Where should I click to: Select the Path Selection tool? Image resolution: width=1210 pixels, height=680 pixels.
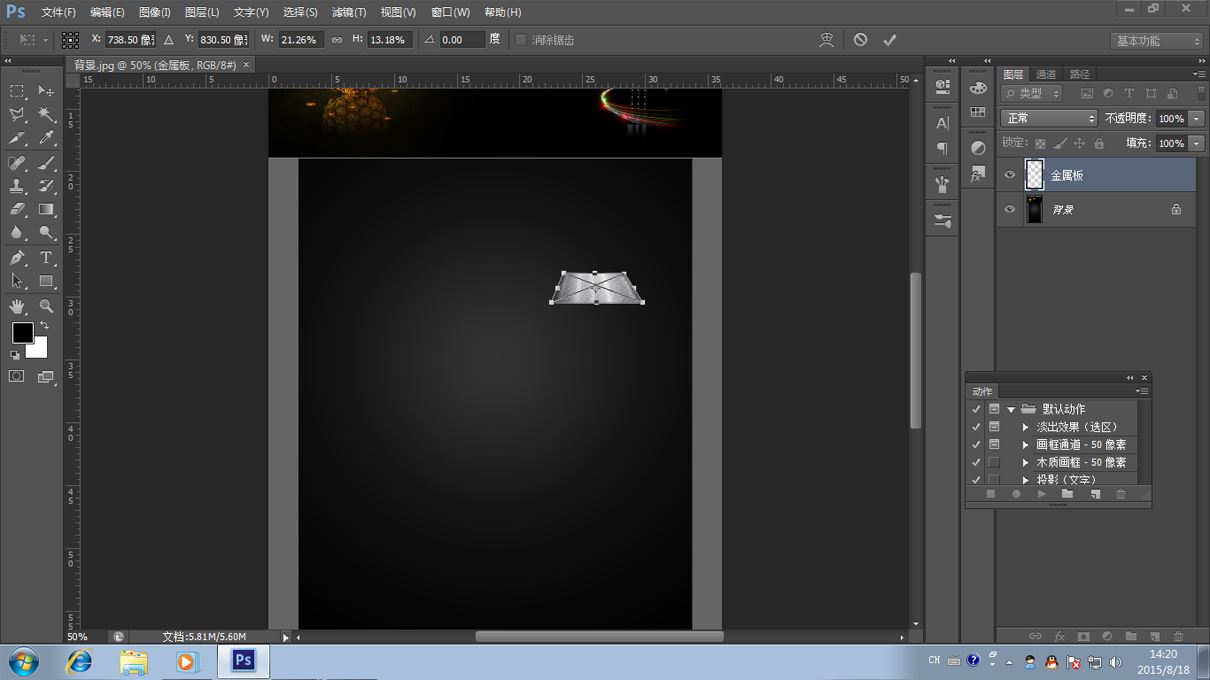[17, 282]
